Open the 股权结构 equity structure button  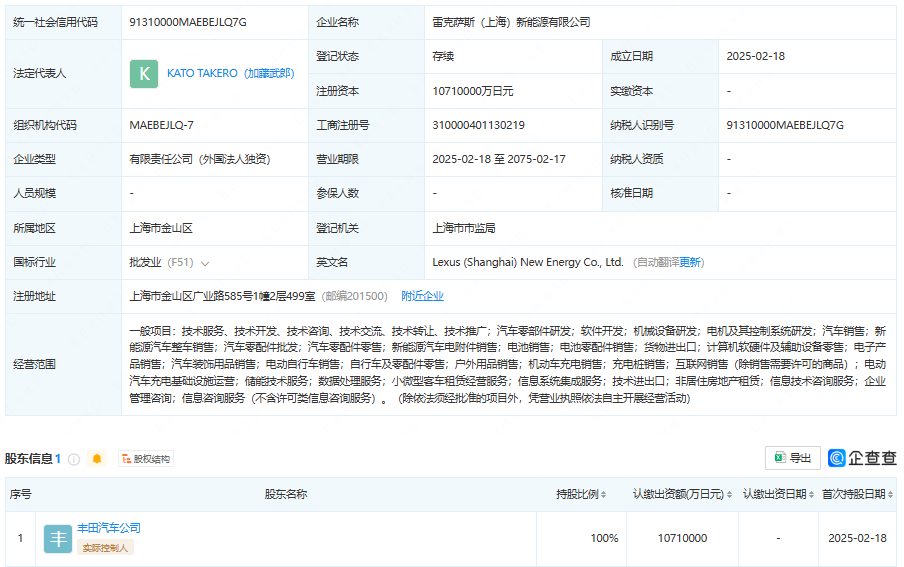coord(146,459)
